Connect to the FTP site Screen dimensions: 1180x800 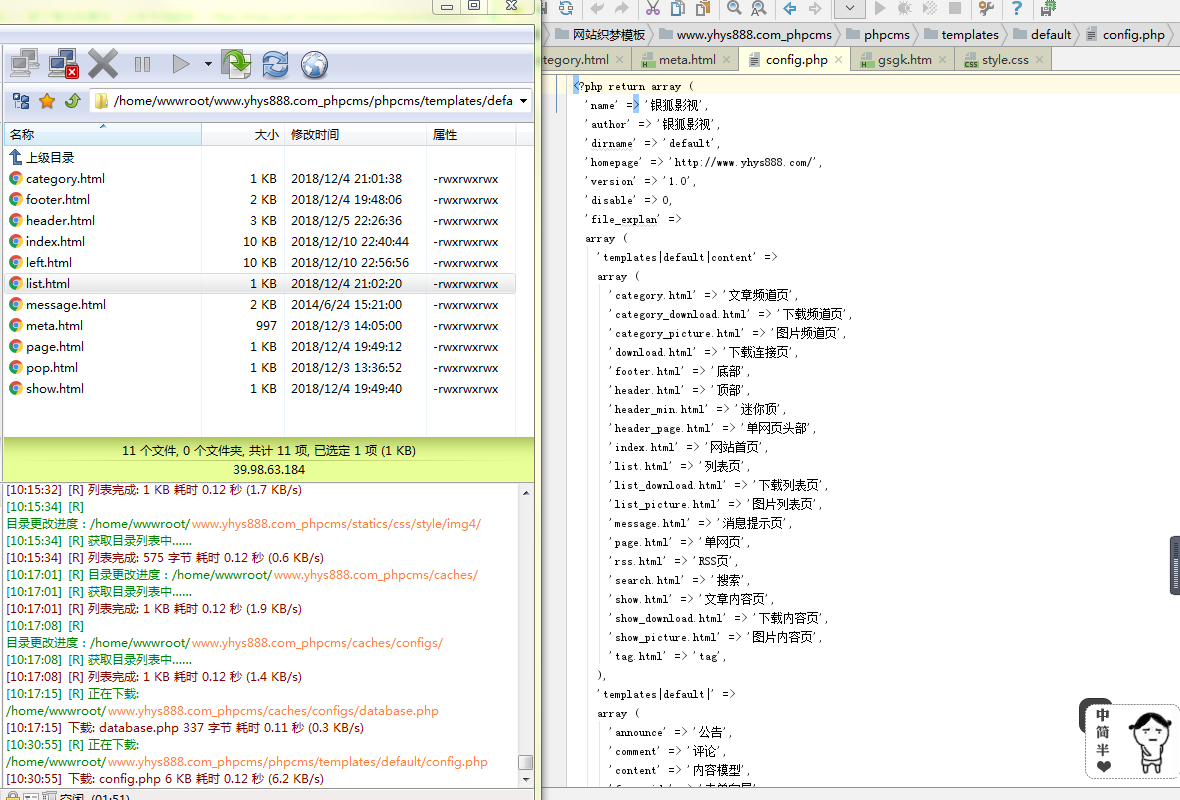pos(24,63)
